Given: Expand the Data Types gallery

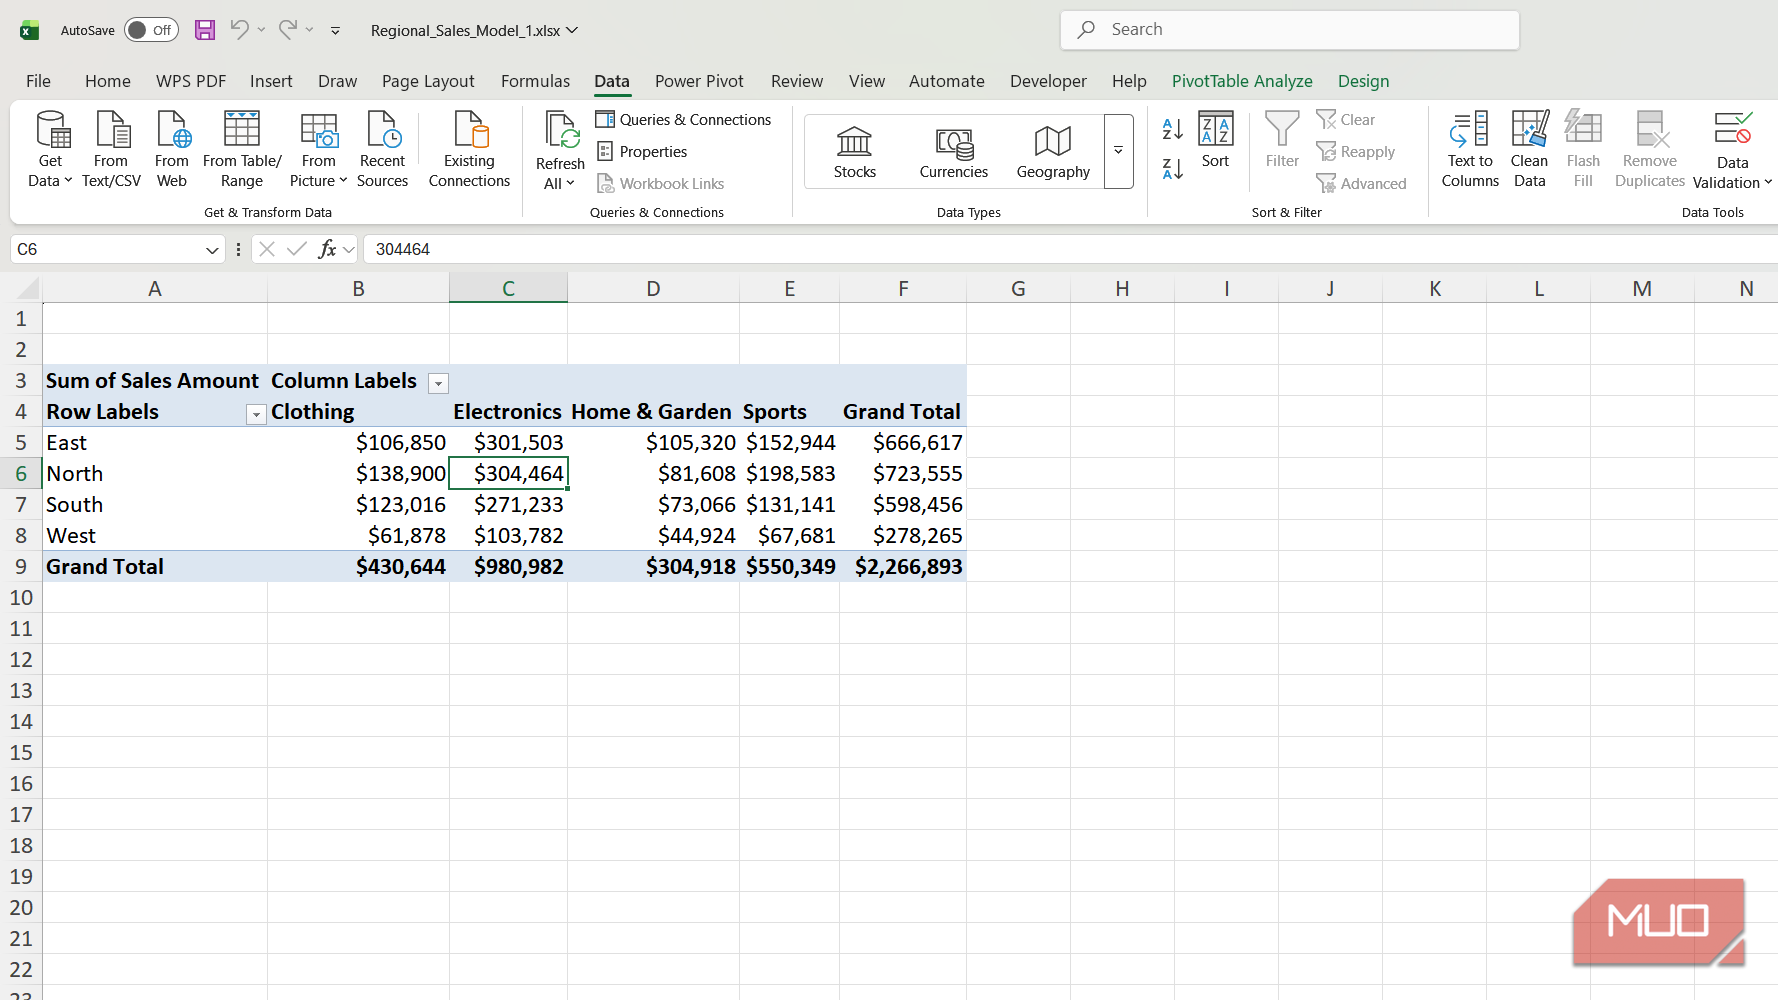Looking at the screenshot, I should [x=1119, y=151].
